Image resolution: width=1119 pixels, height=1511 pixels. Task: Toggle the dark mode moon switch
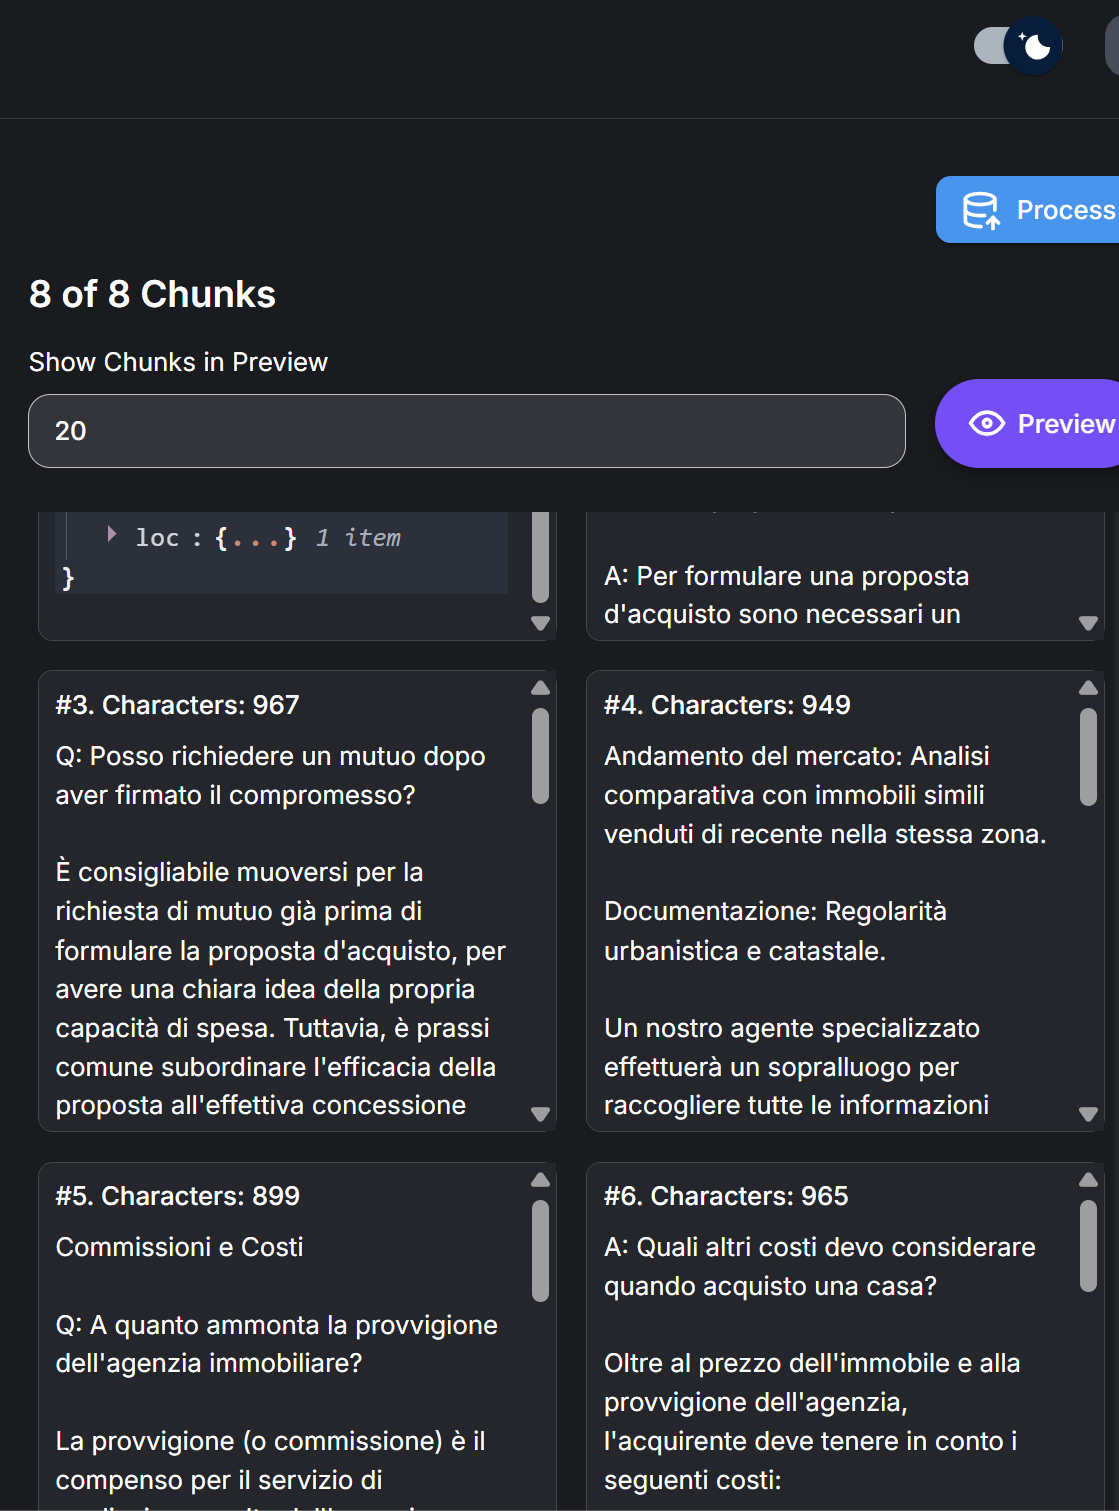[x=1018, y=46]
